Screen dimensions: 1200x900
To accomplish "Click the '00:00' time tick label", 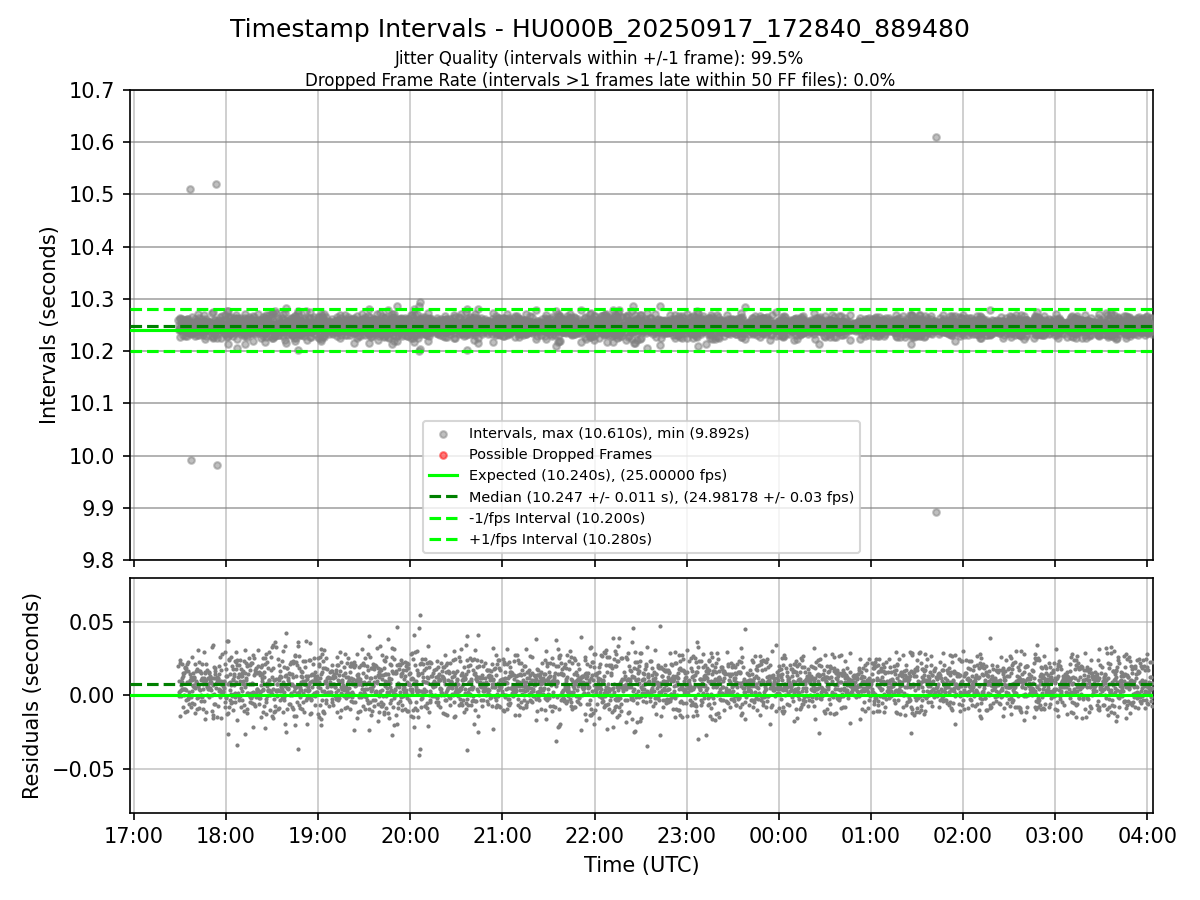I will [778, 833].
